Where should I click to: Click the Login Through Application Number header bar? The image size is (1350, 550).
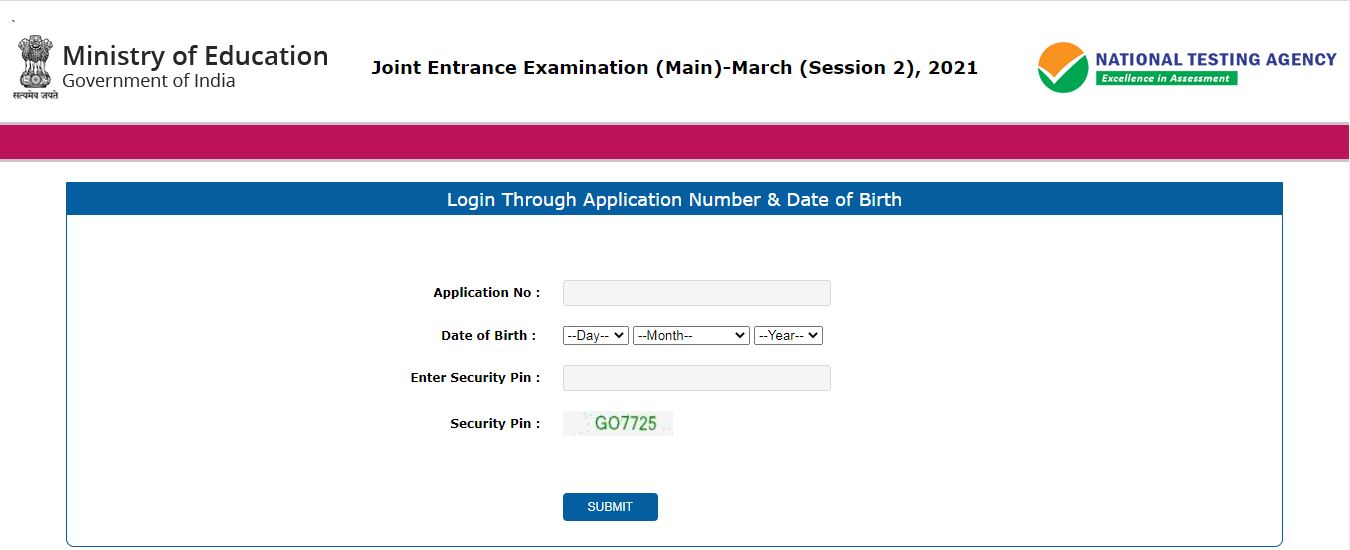point(674,199)
